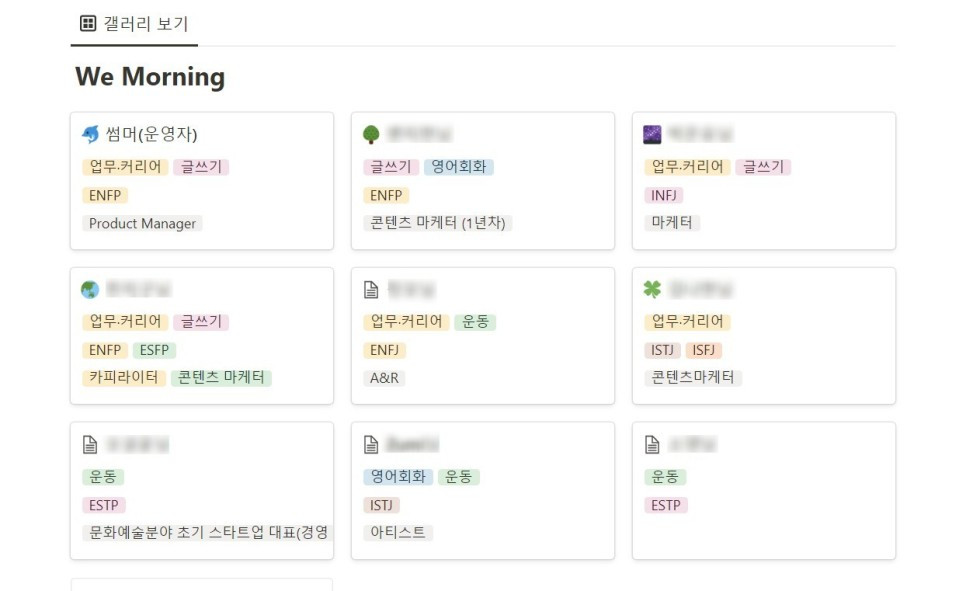The image size is (966, 591).
Task: Open the 아티스트 card
Action: pos(482,490)
